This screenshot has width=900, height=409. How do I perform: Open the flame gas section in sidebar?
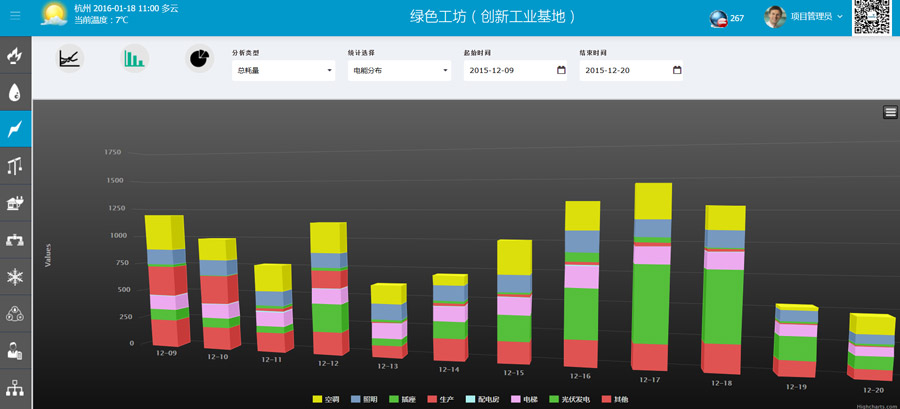point(15,56)
